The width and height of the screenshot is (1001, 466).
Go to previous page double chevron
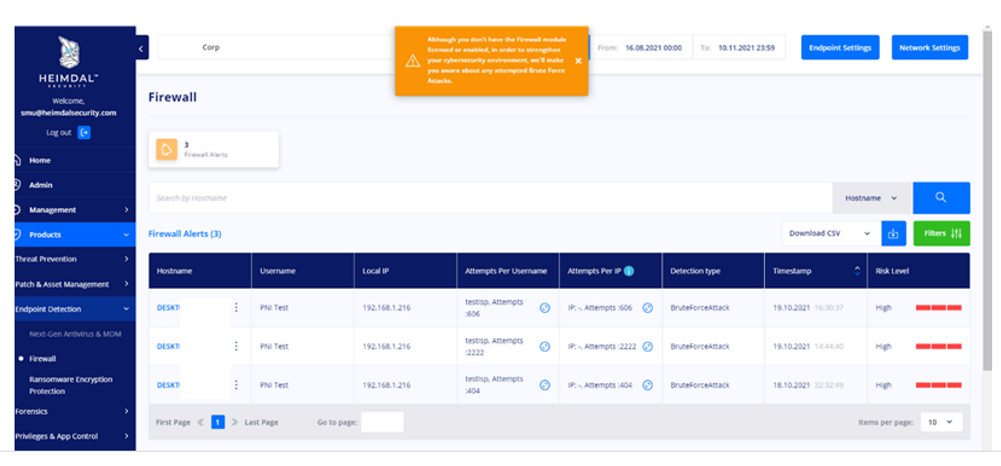click(200, 423)
